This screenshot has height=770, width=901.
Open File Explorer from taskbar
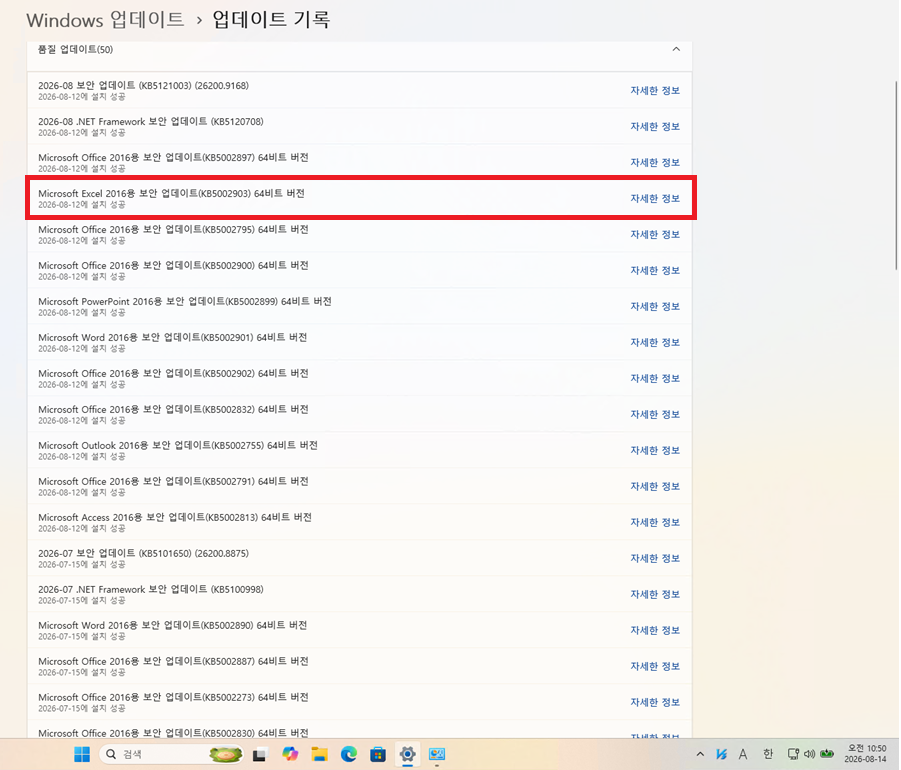319,754
